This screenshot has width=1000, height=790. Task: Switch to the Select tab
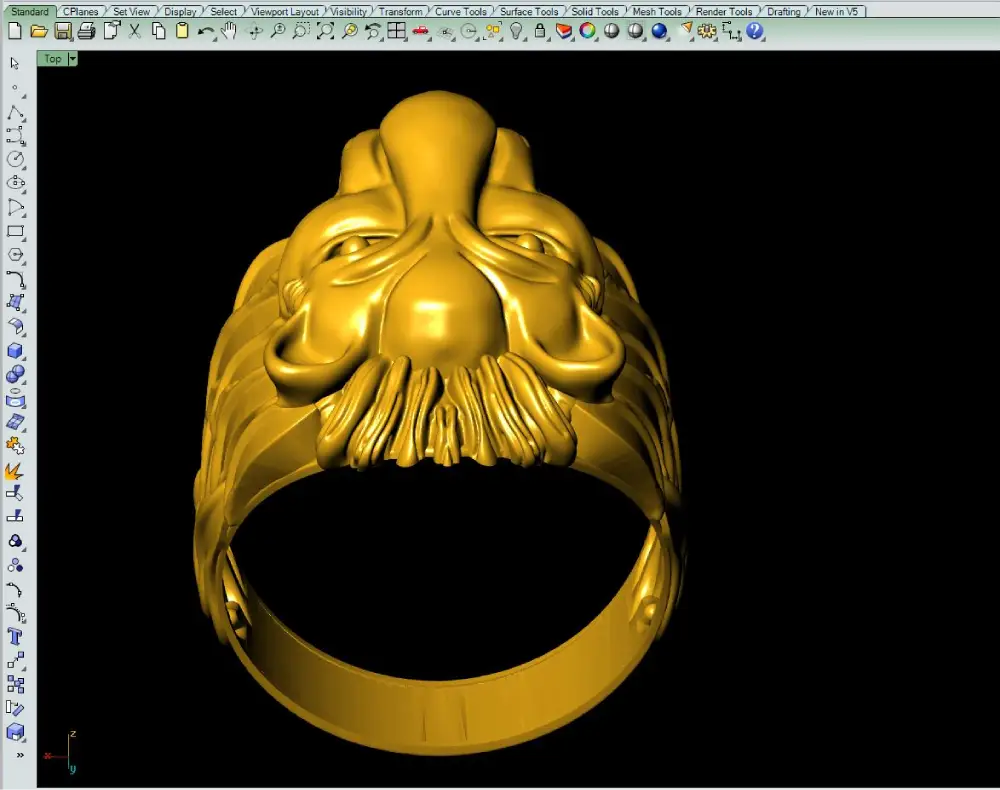coord(223,11)
